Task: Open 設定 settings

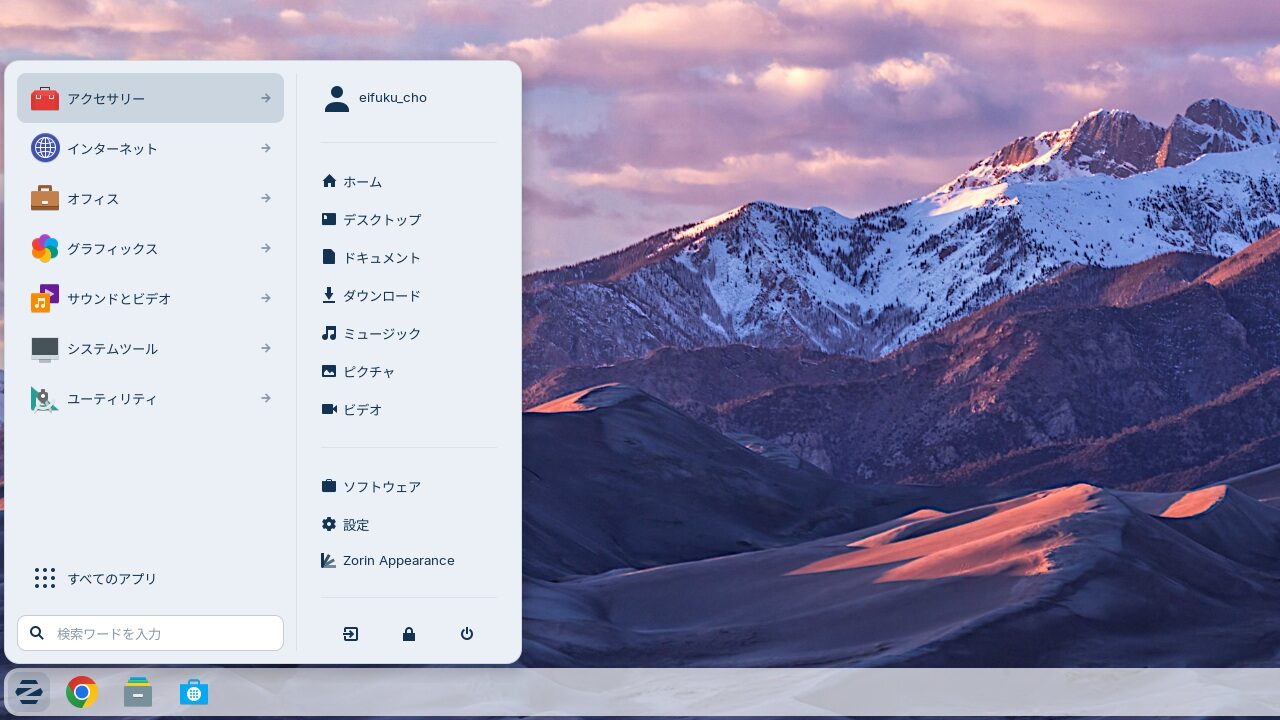Action: point(355,525)
